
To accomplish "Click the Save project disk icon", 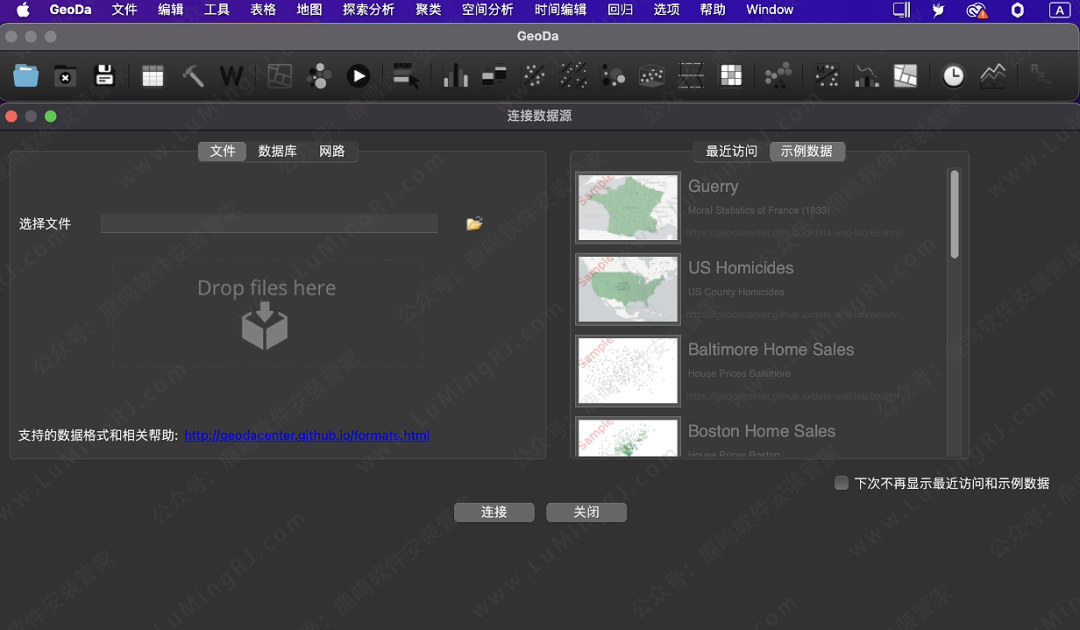I will (x=104, y=76).
